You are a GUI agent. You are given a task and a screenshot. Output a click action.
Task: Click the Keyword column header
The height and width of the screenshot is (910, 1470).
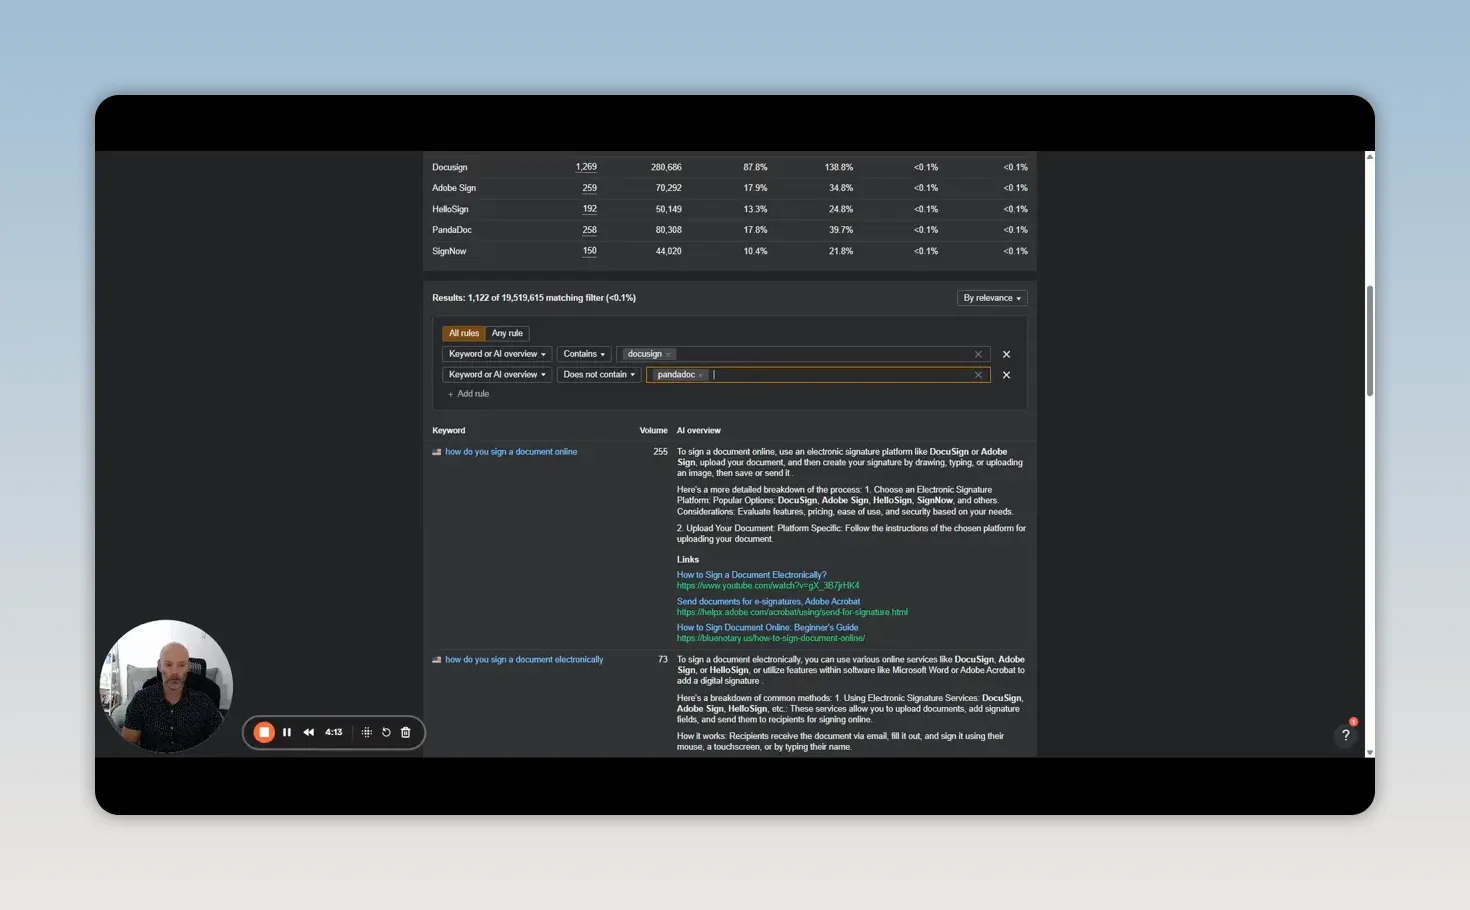(449, 431)
